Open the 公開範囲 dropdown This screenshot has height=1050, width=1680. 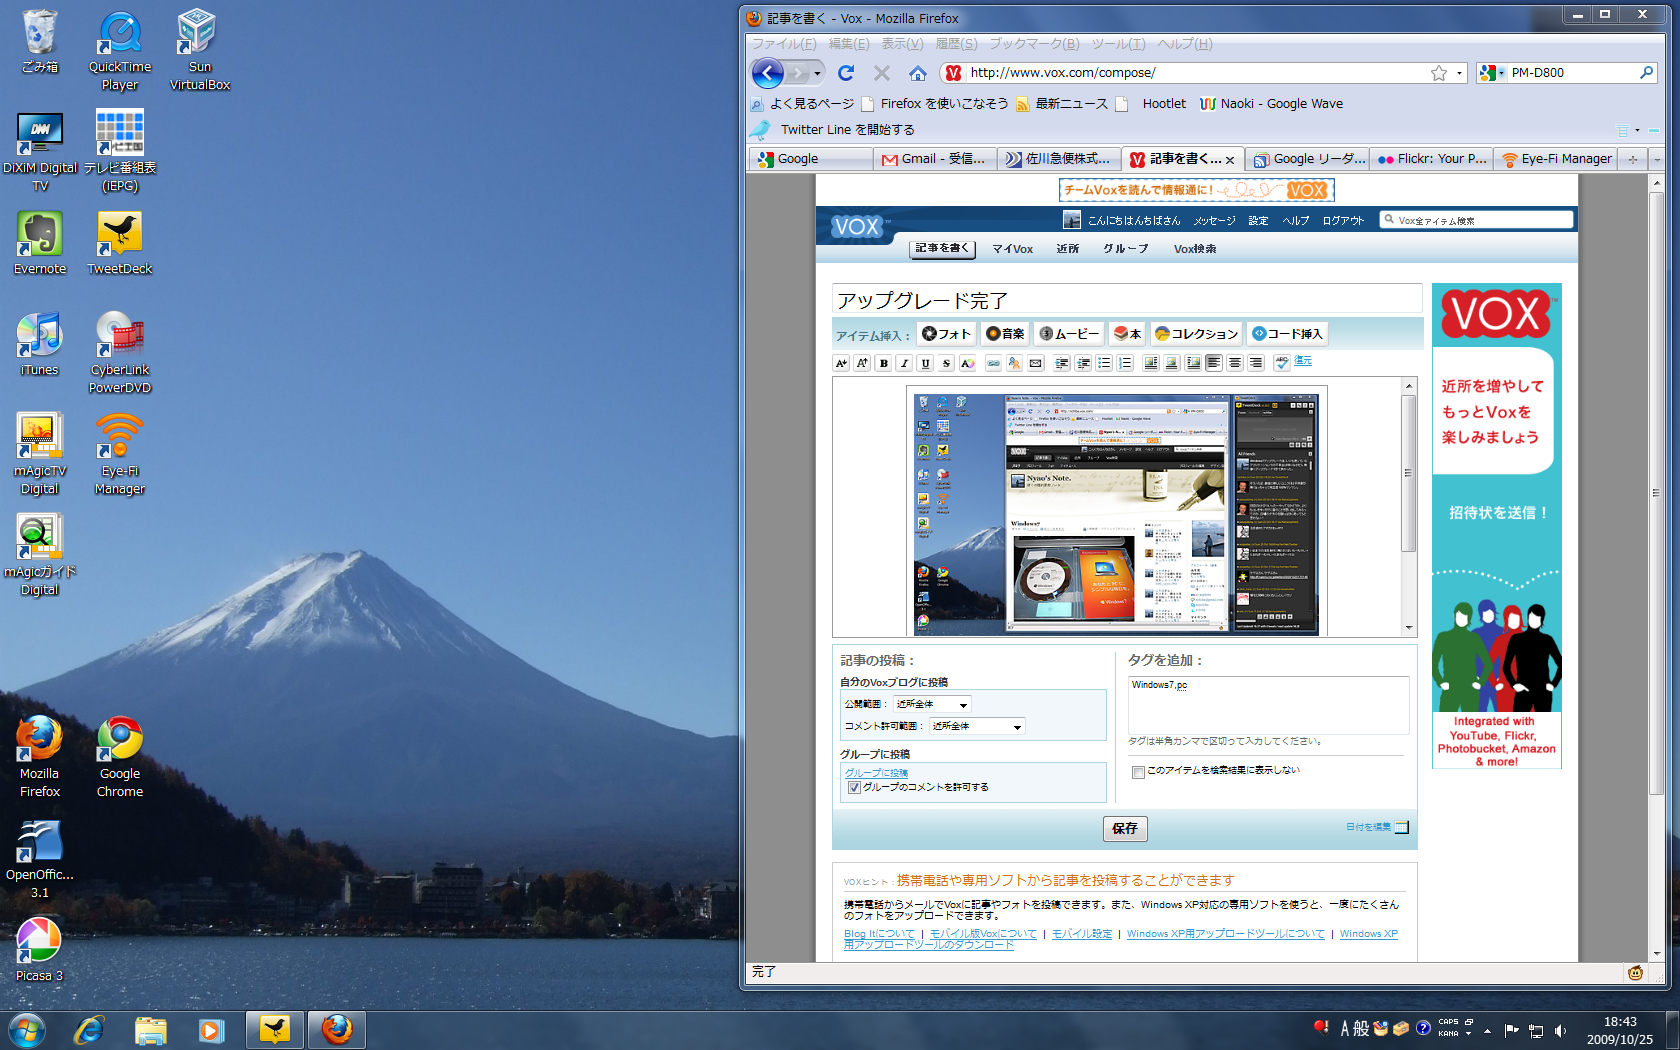coord(931,704)
